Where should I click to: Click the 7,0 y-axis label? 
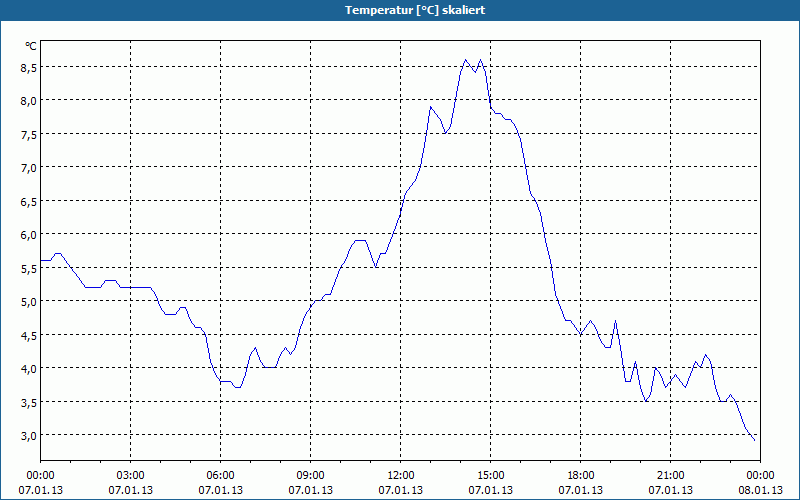click(28, 168)
